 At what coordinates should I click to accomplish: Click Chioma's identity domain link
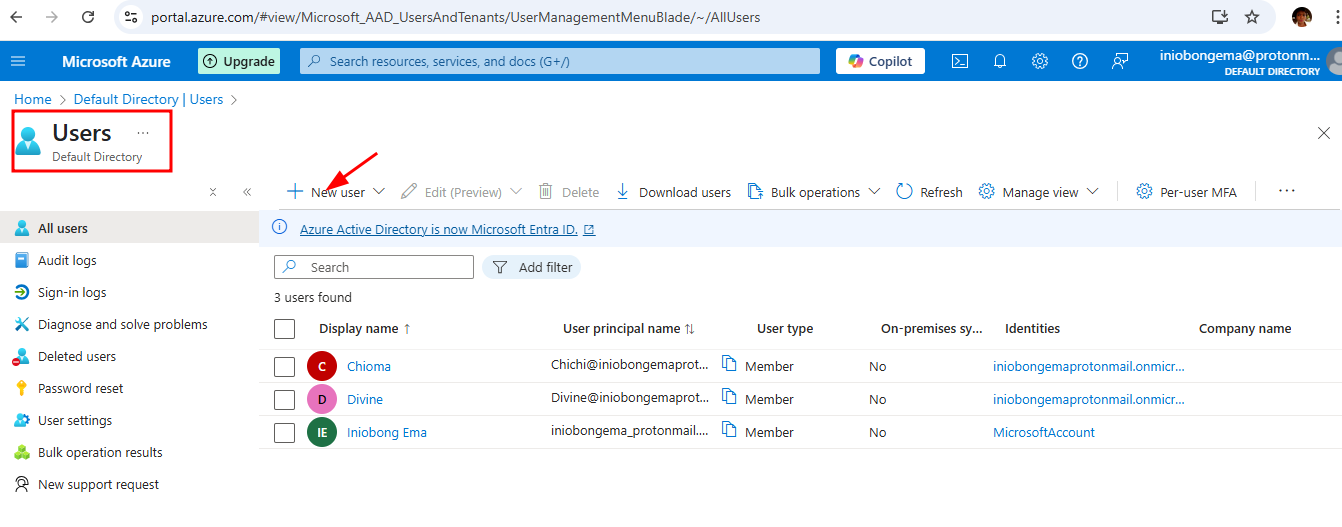(x=1089, y=366)
